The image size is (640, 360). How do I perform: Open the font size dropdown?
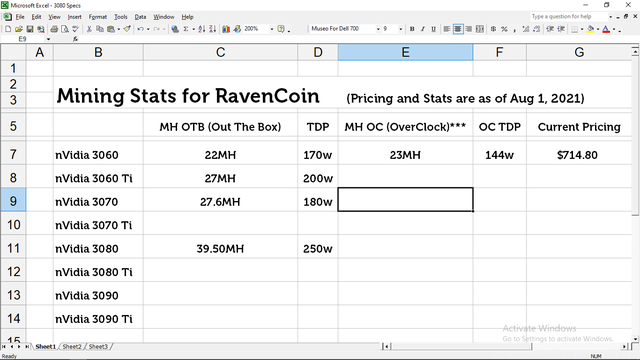coord(400,29)
